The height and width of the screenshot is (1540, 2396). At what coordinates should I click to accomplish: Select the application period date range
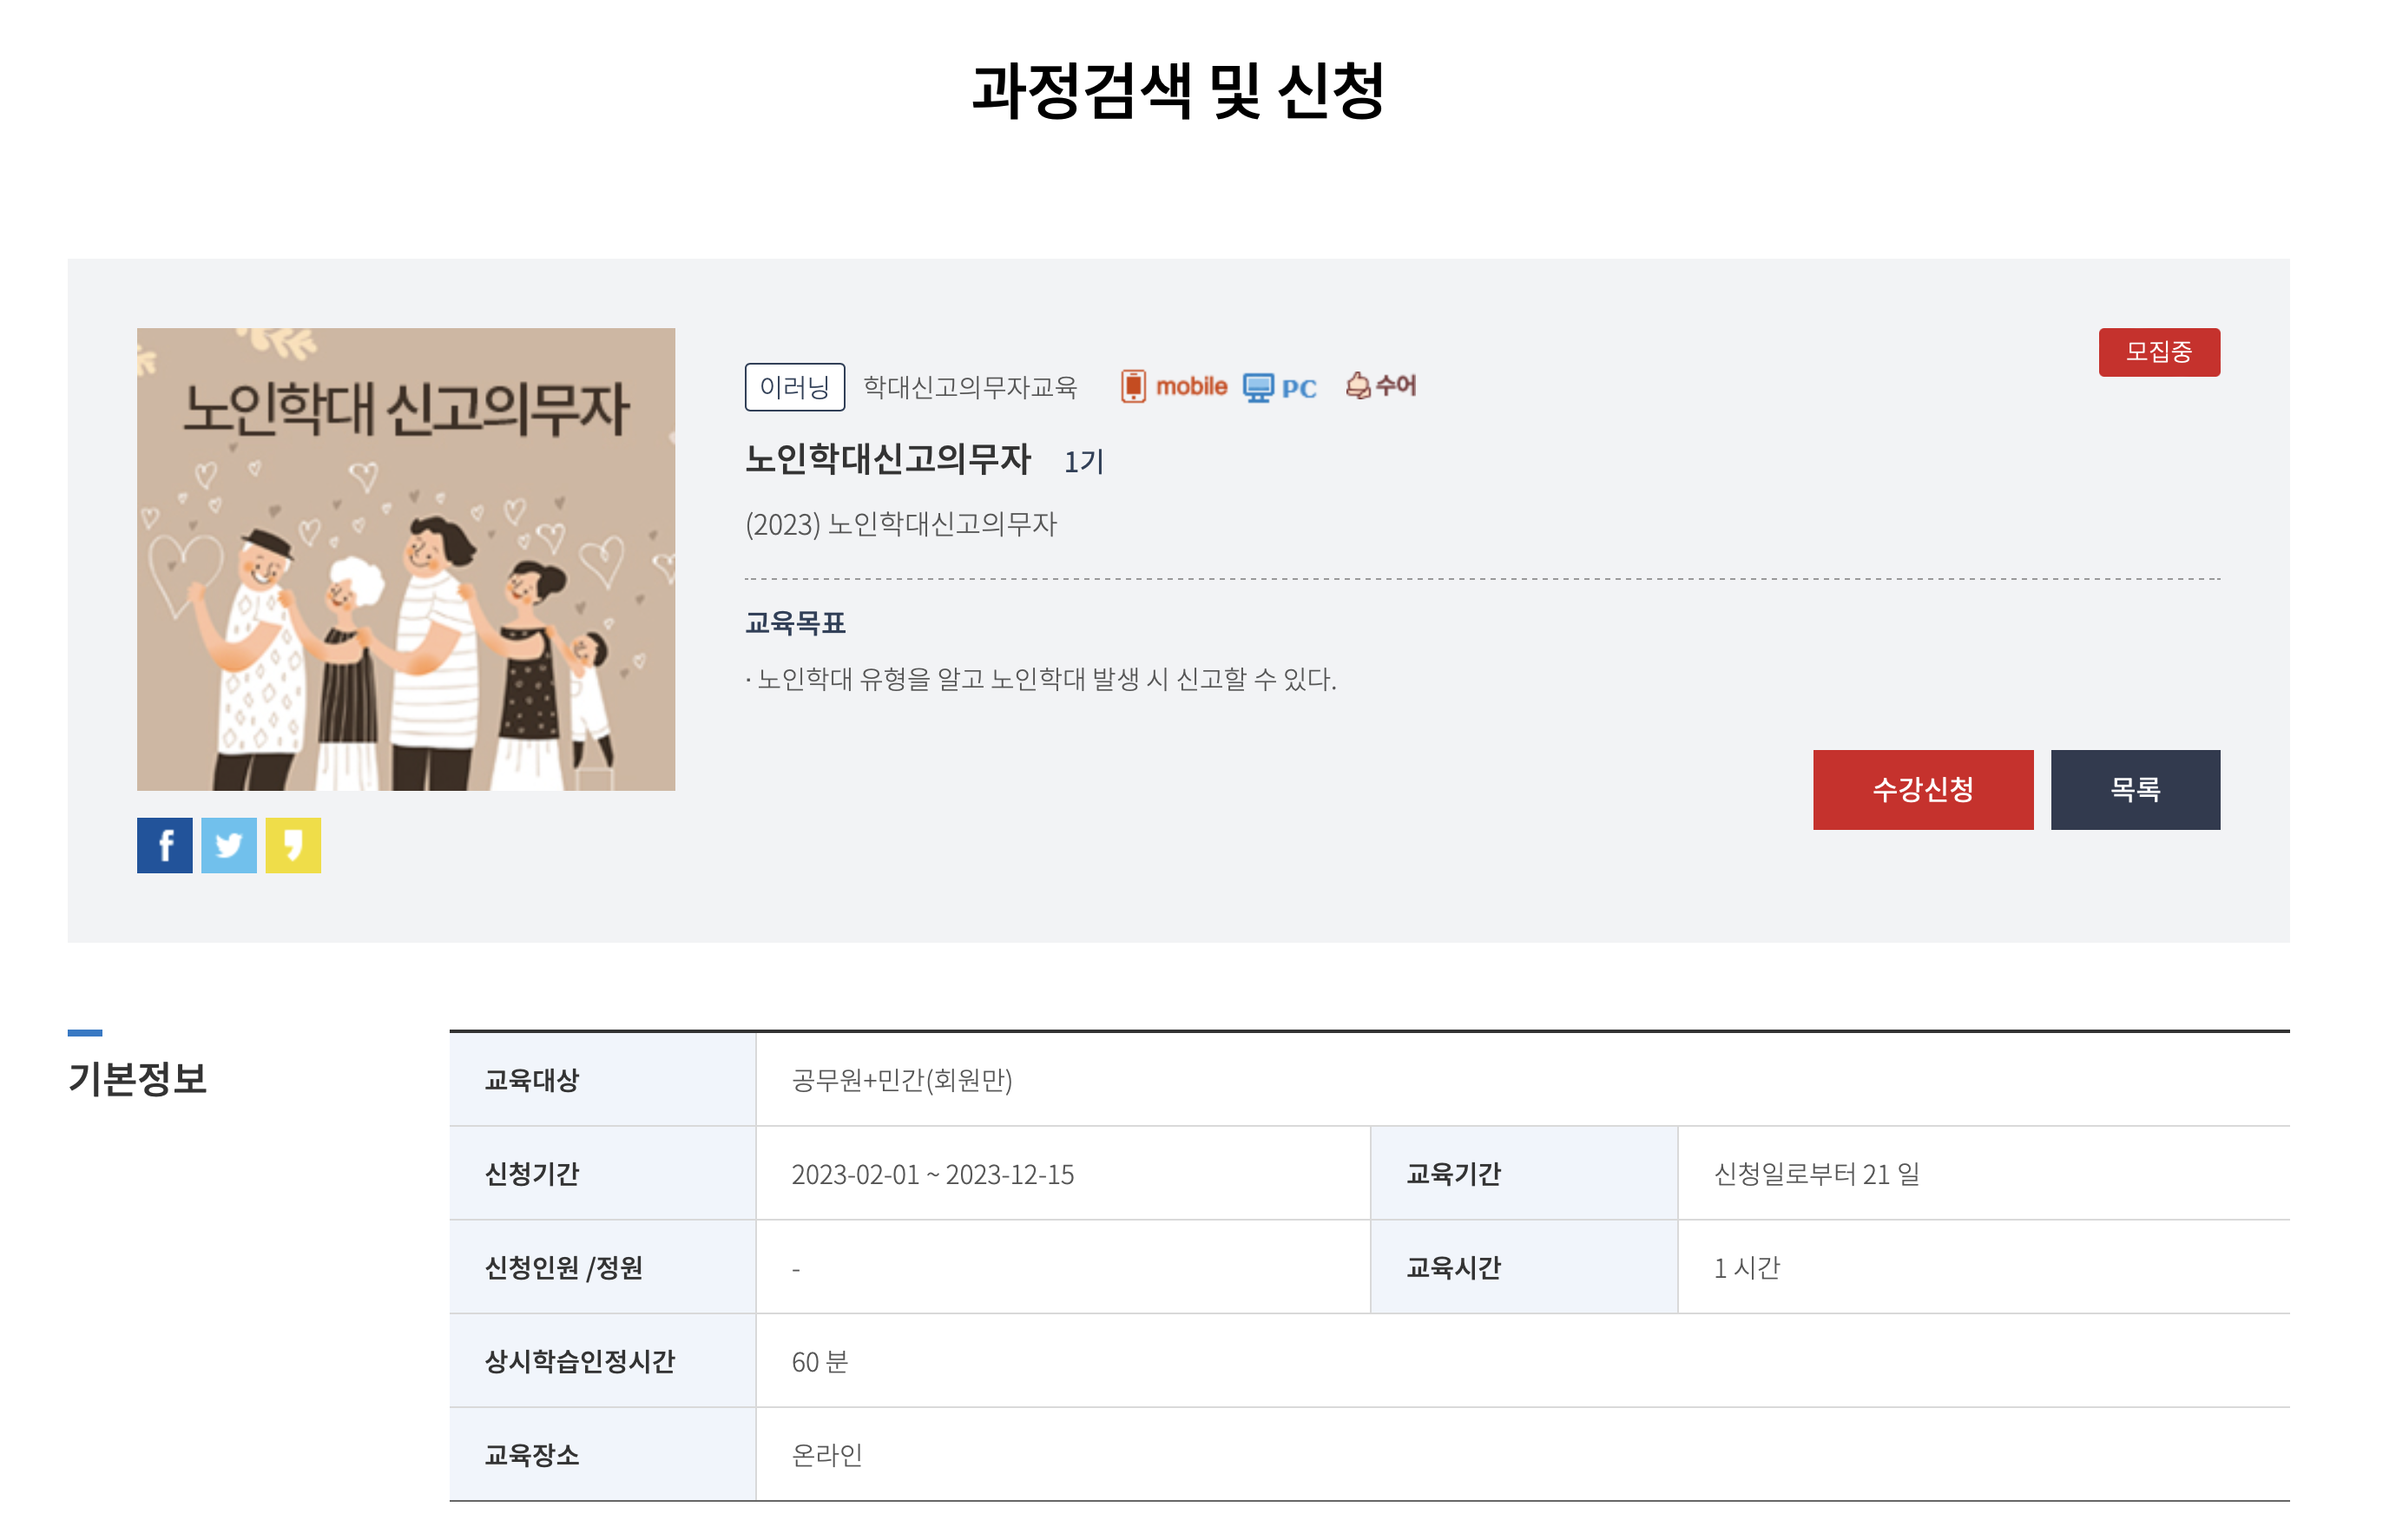pos(932,1174)
